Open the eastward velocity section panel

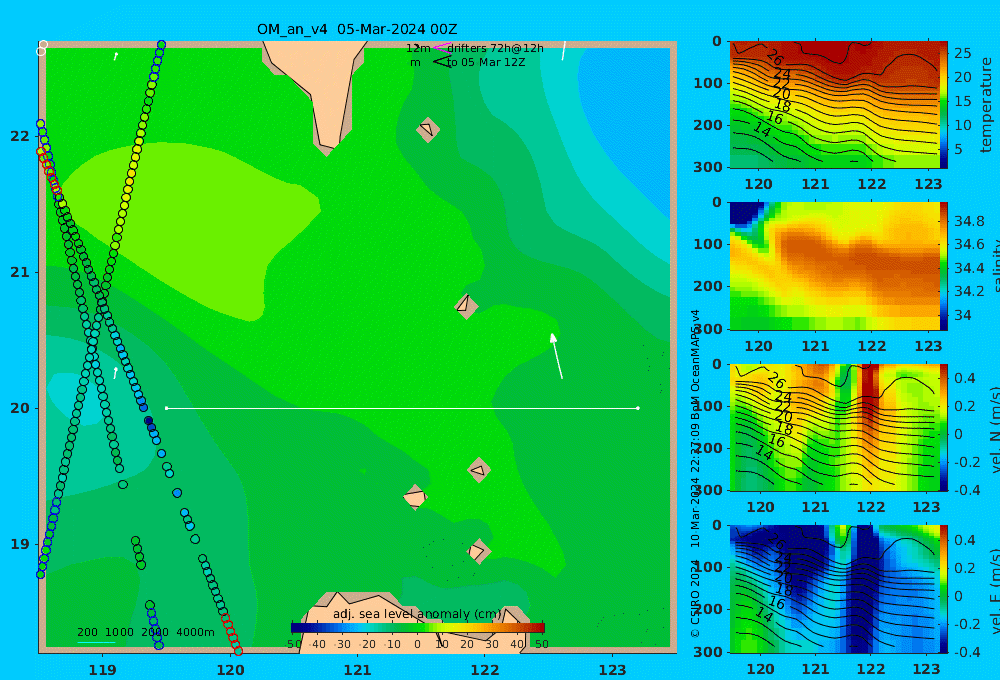tap(834, 589)
